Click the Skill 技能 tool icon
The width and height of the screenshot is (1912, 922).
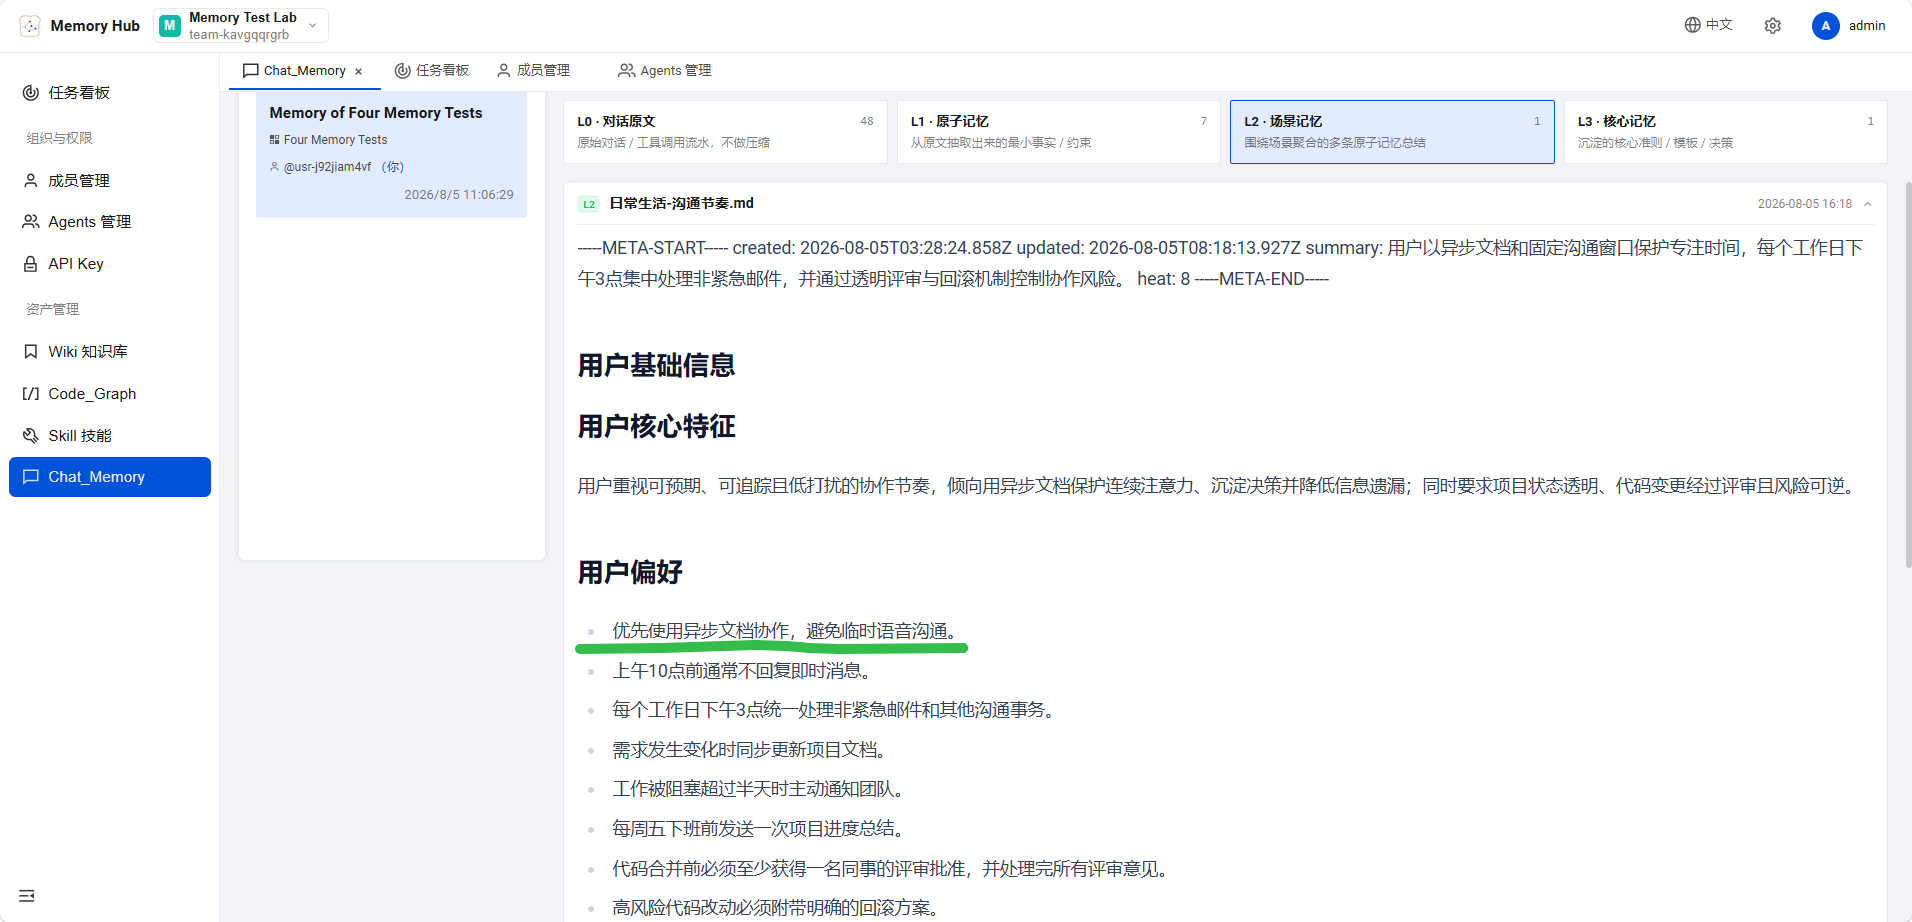pyautogui.click(x=31, y=436)
